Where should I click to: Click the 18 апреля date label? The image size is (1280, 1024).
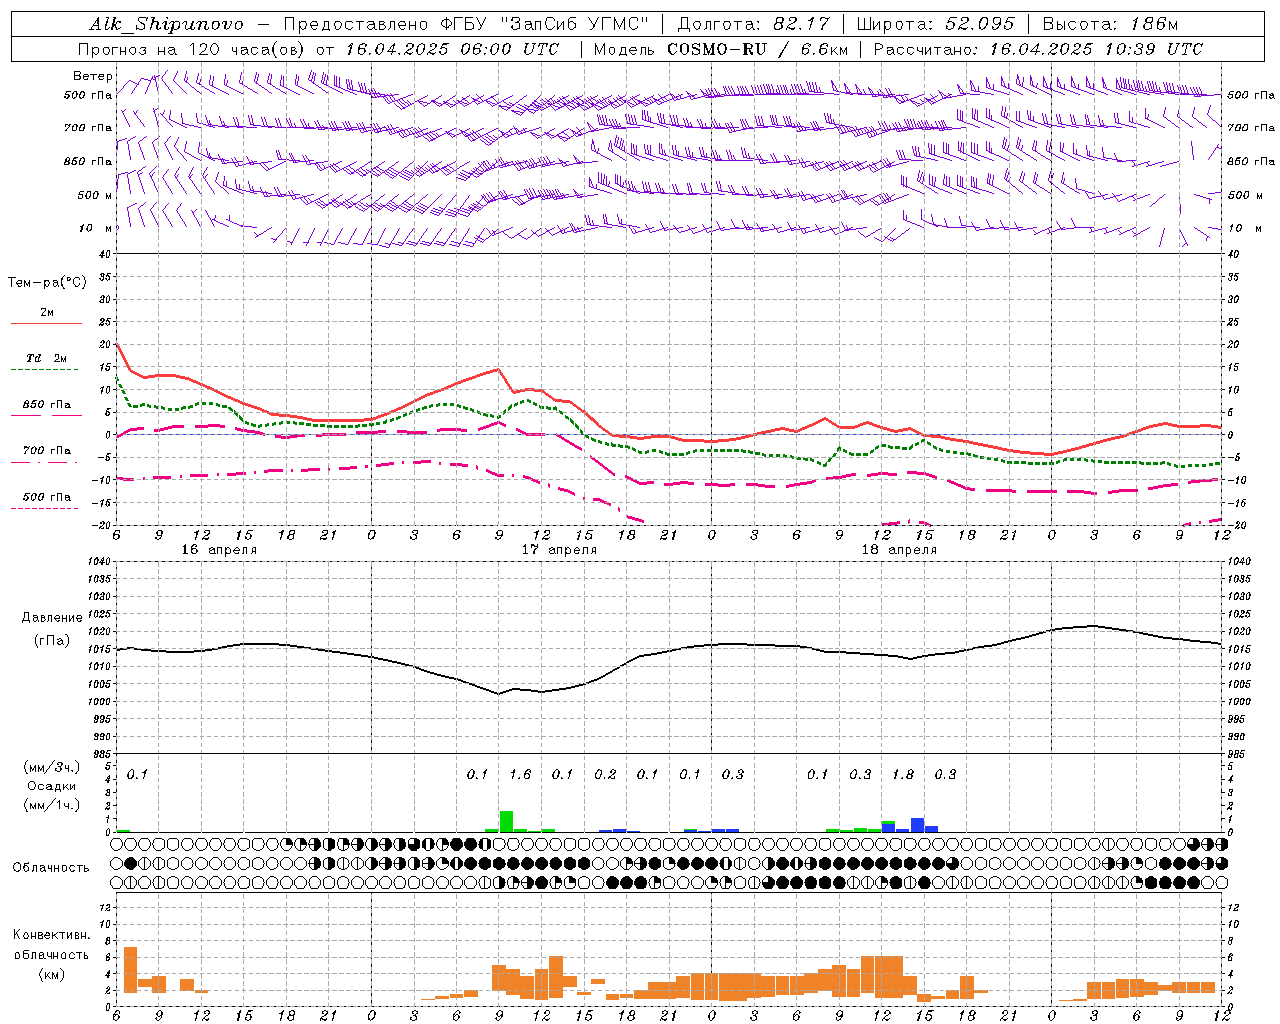(899, 550)
